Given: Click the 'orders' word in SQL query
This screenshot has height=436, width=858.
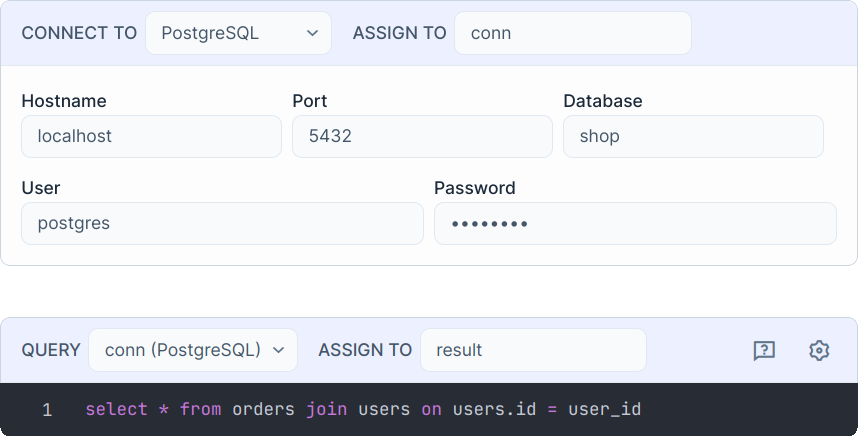Looking at the screenshot, I should coord(263,410).
